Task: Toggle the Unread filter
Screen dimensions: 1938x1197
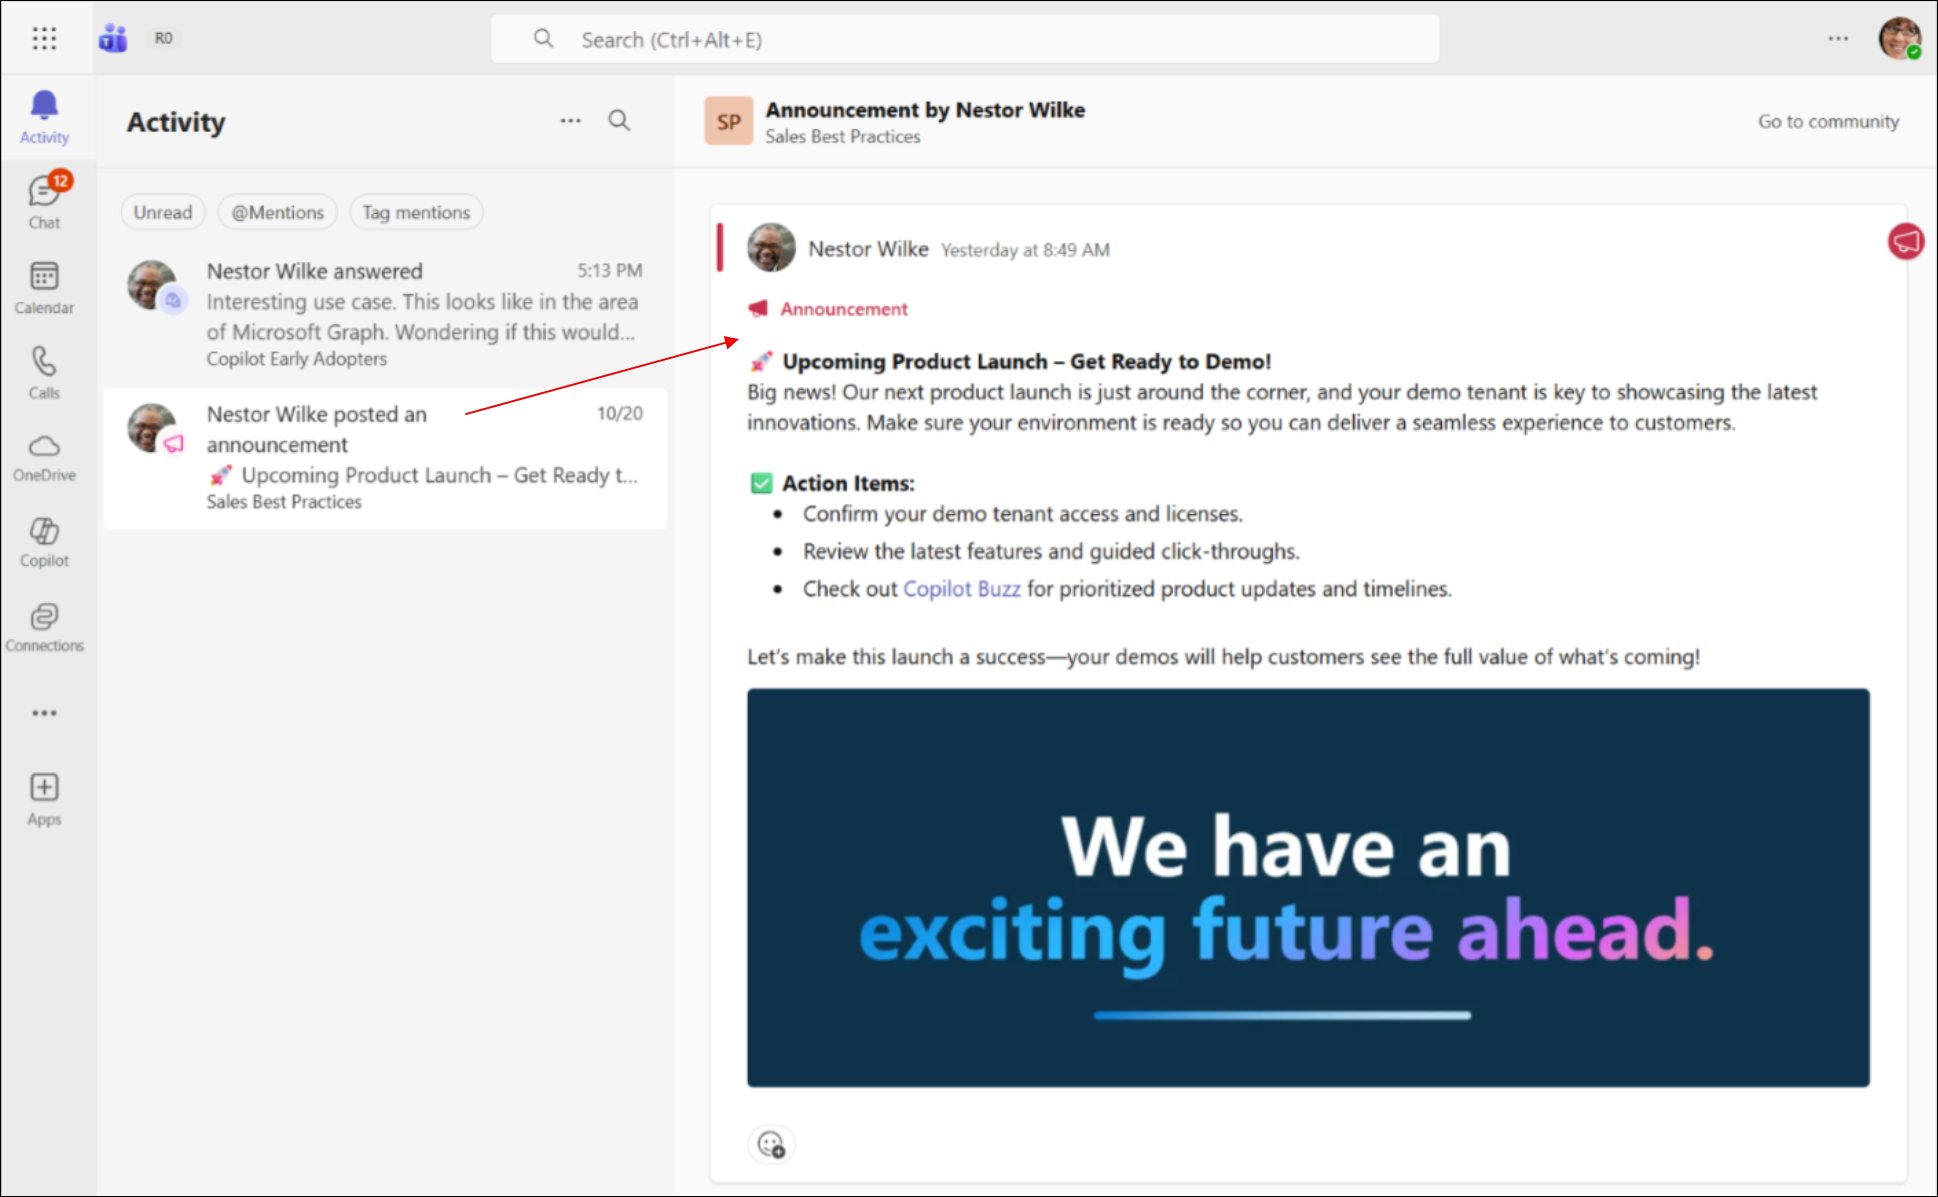Action: pyautogui.click(x=162, y=212)
